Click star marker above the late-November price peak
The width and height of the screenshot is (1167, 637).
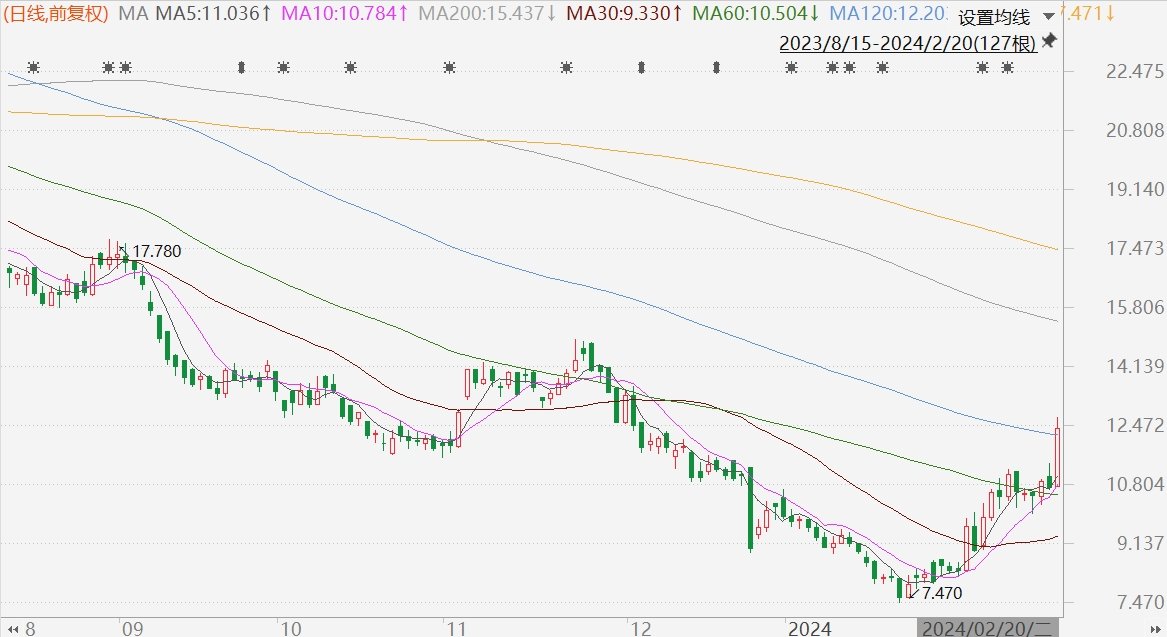pyautogui.click(x=566, y=67)
